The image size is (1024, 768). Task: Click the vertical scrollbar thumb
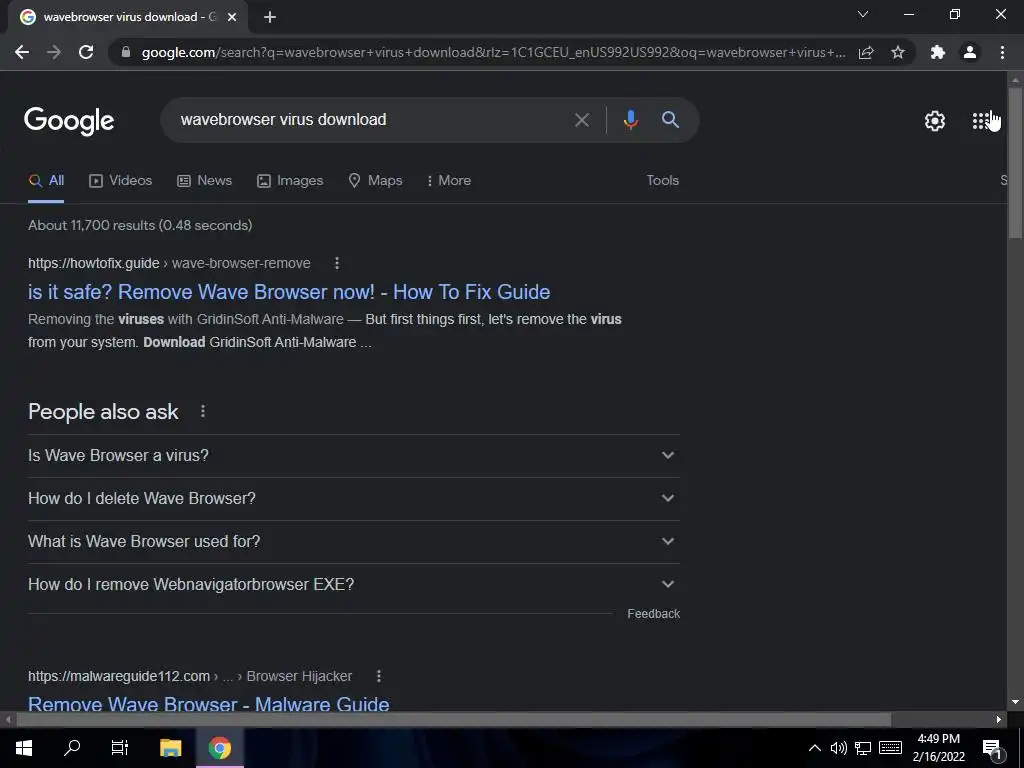coord(1015,162)
